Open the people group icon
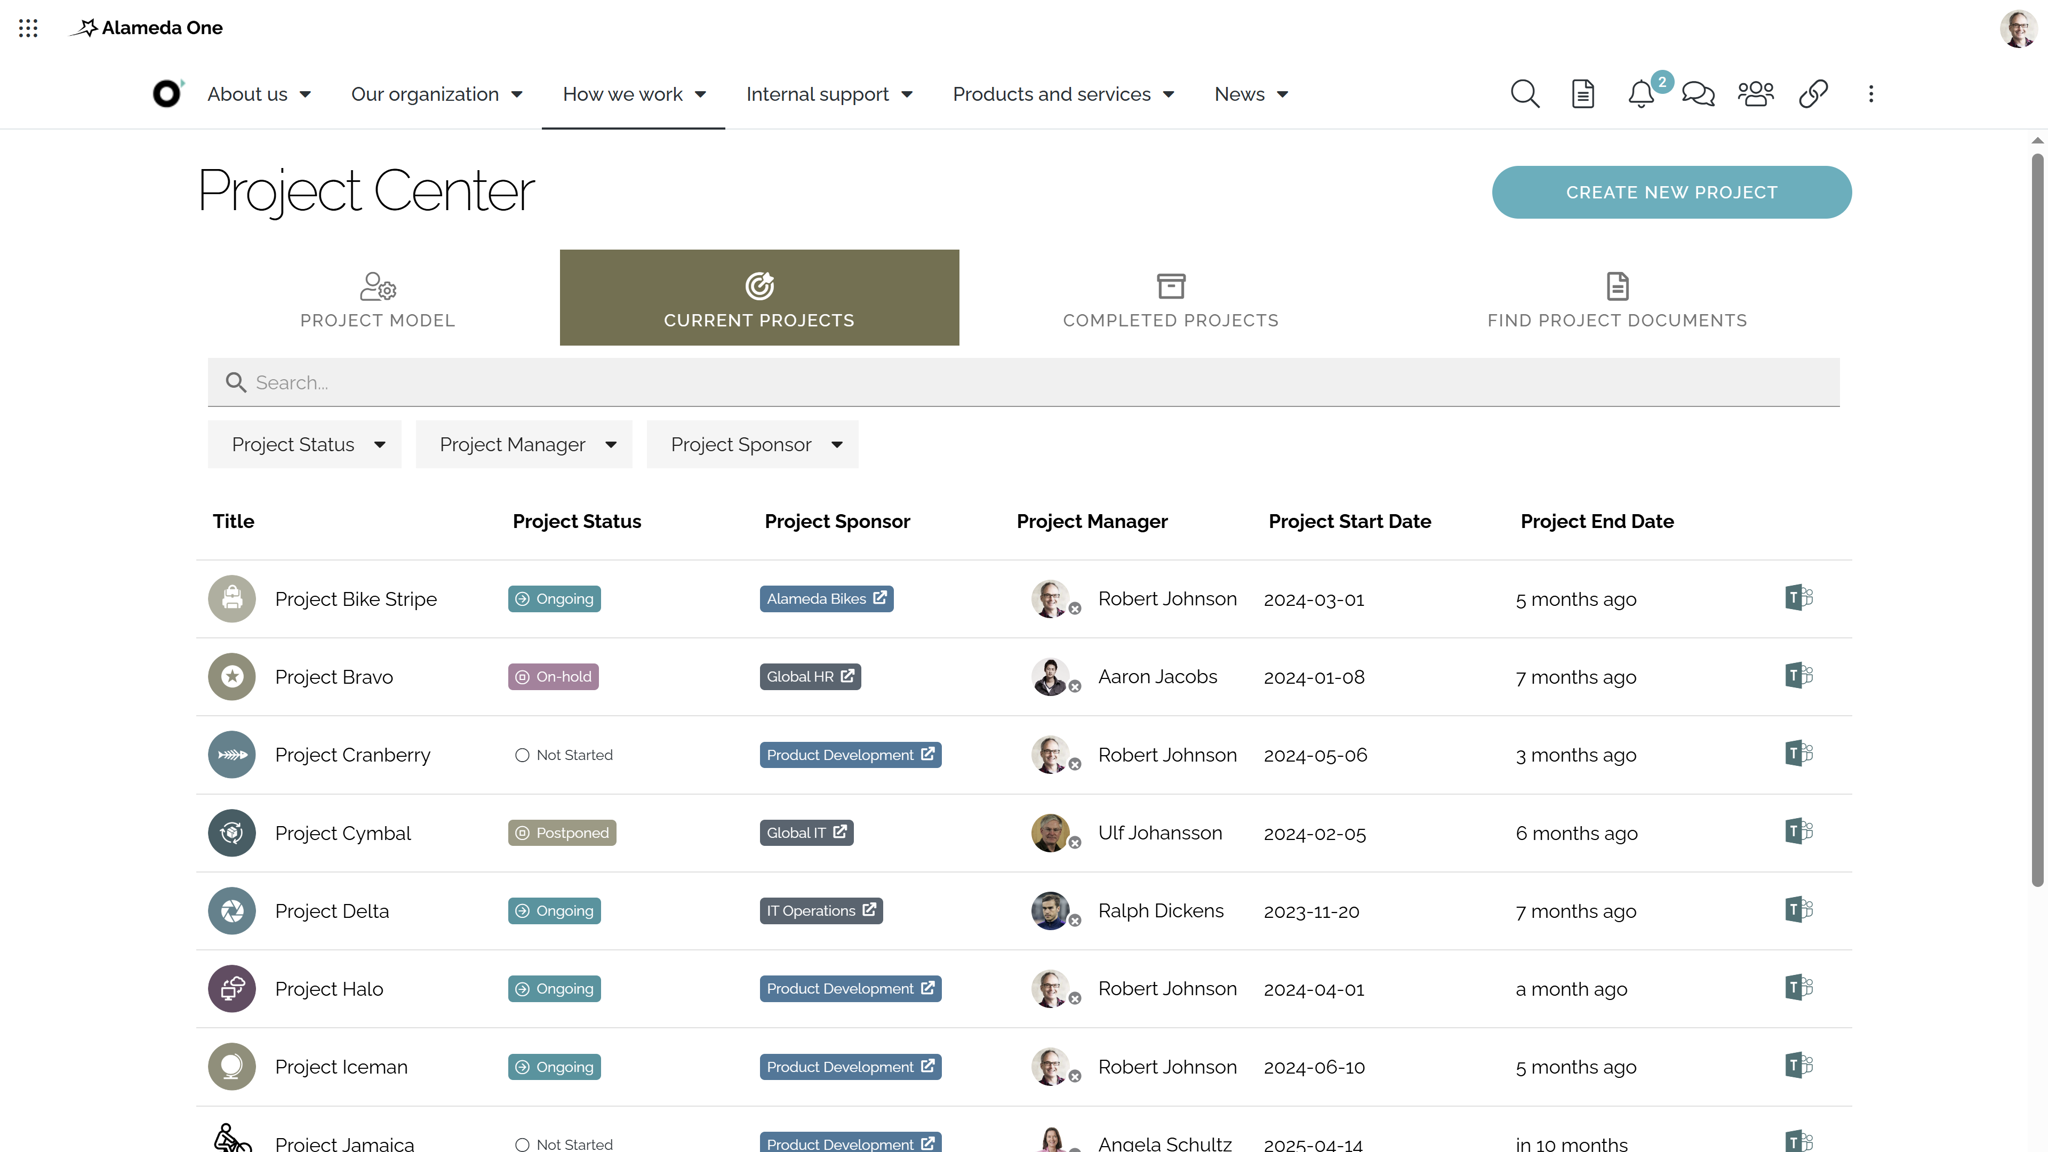 point(1756,94)
